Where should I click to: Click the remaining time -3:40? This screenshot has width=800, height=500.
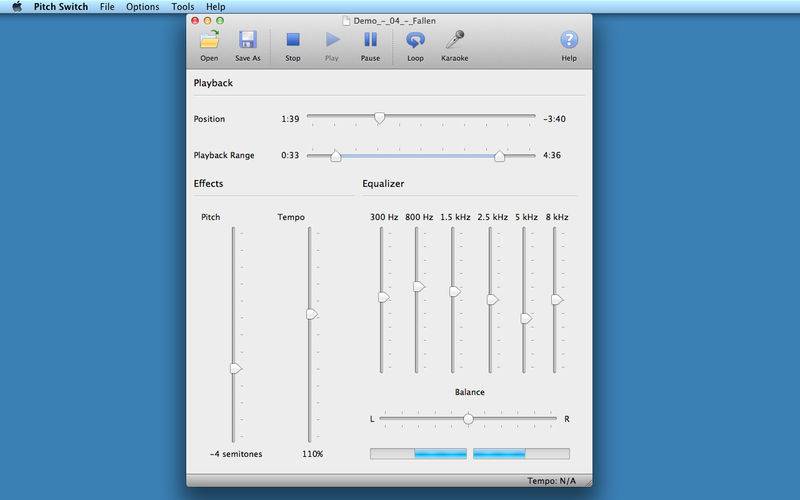[x=554, y=119]
